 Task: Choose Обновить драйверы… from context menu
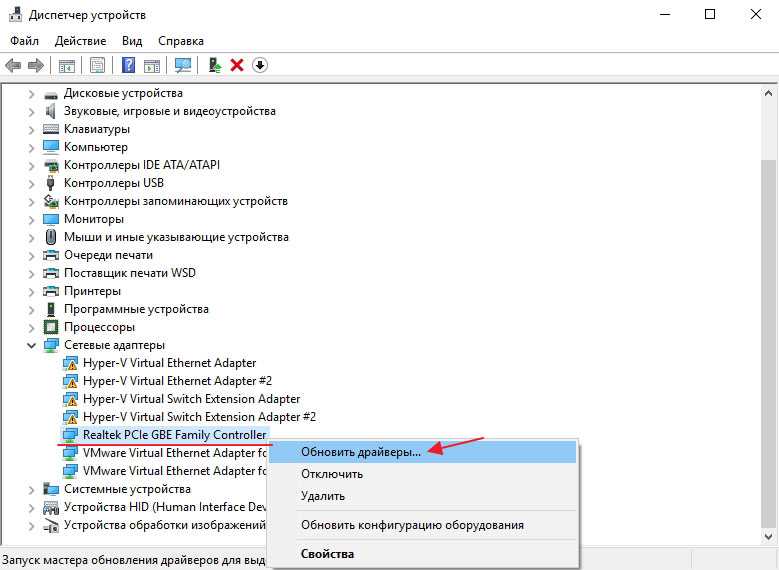(422, 452)
